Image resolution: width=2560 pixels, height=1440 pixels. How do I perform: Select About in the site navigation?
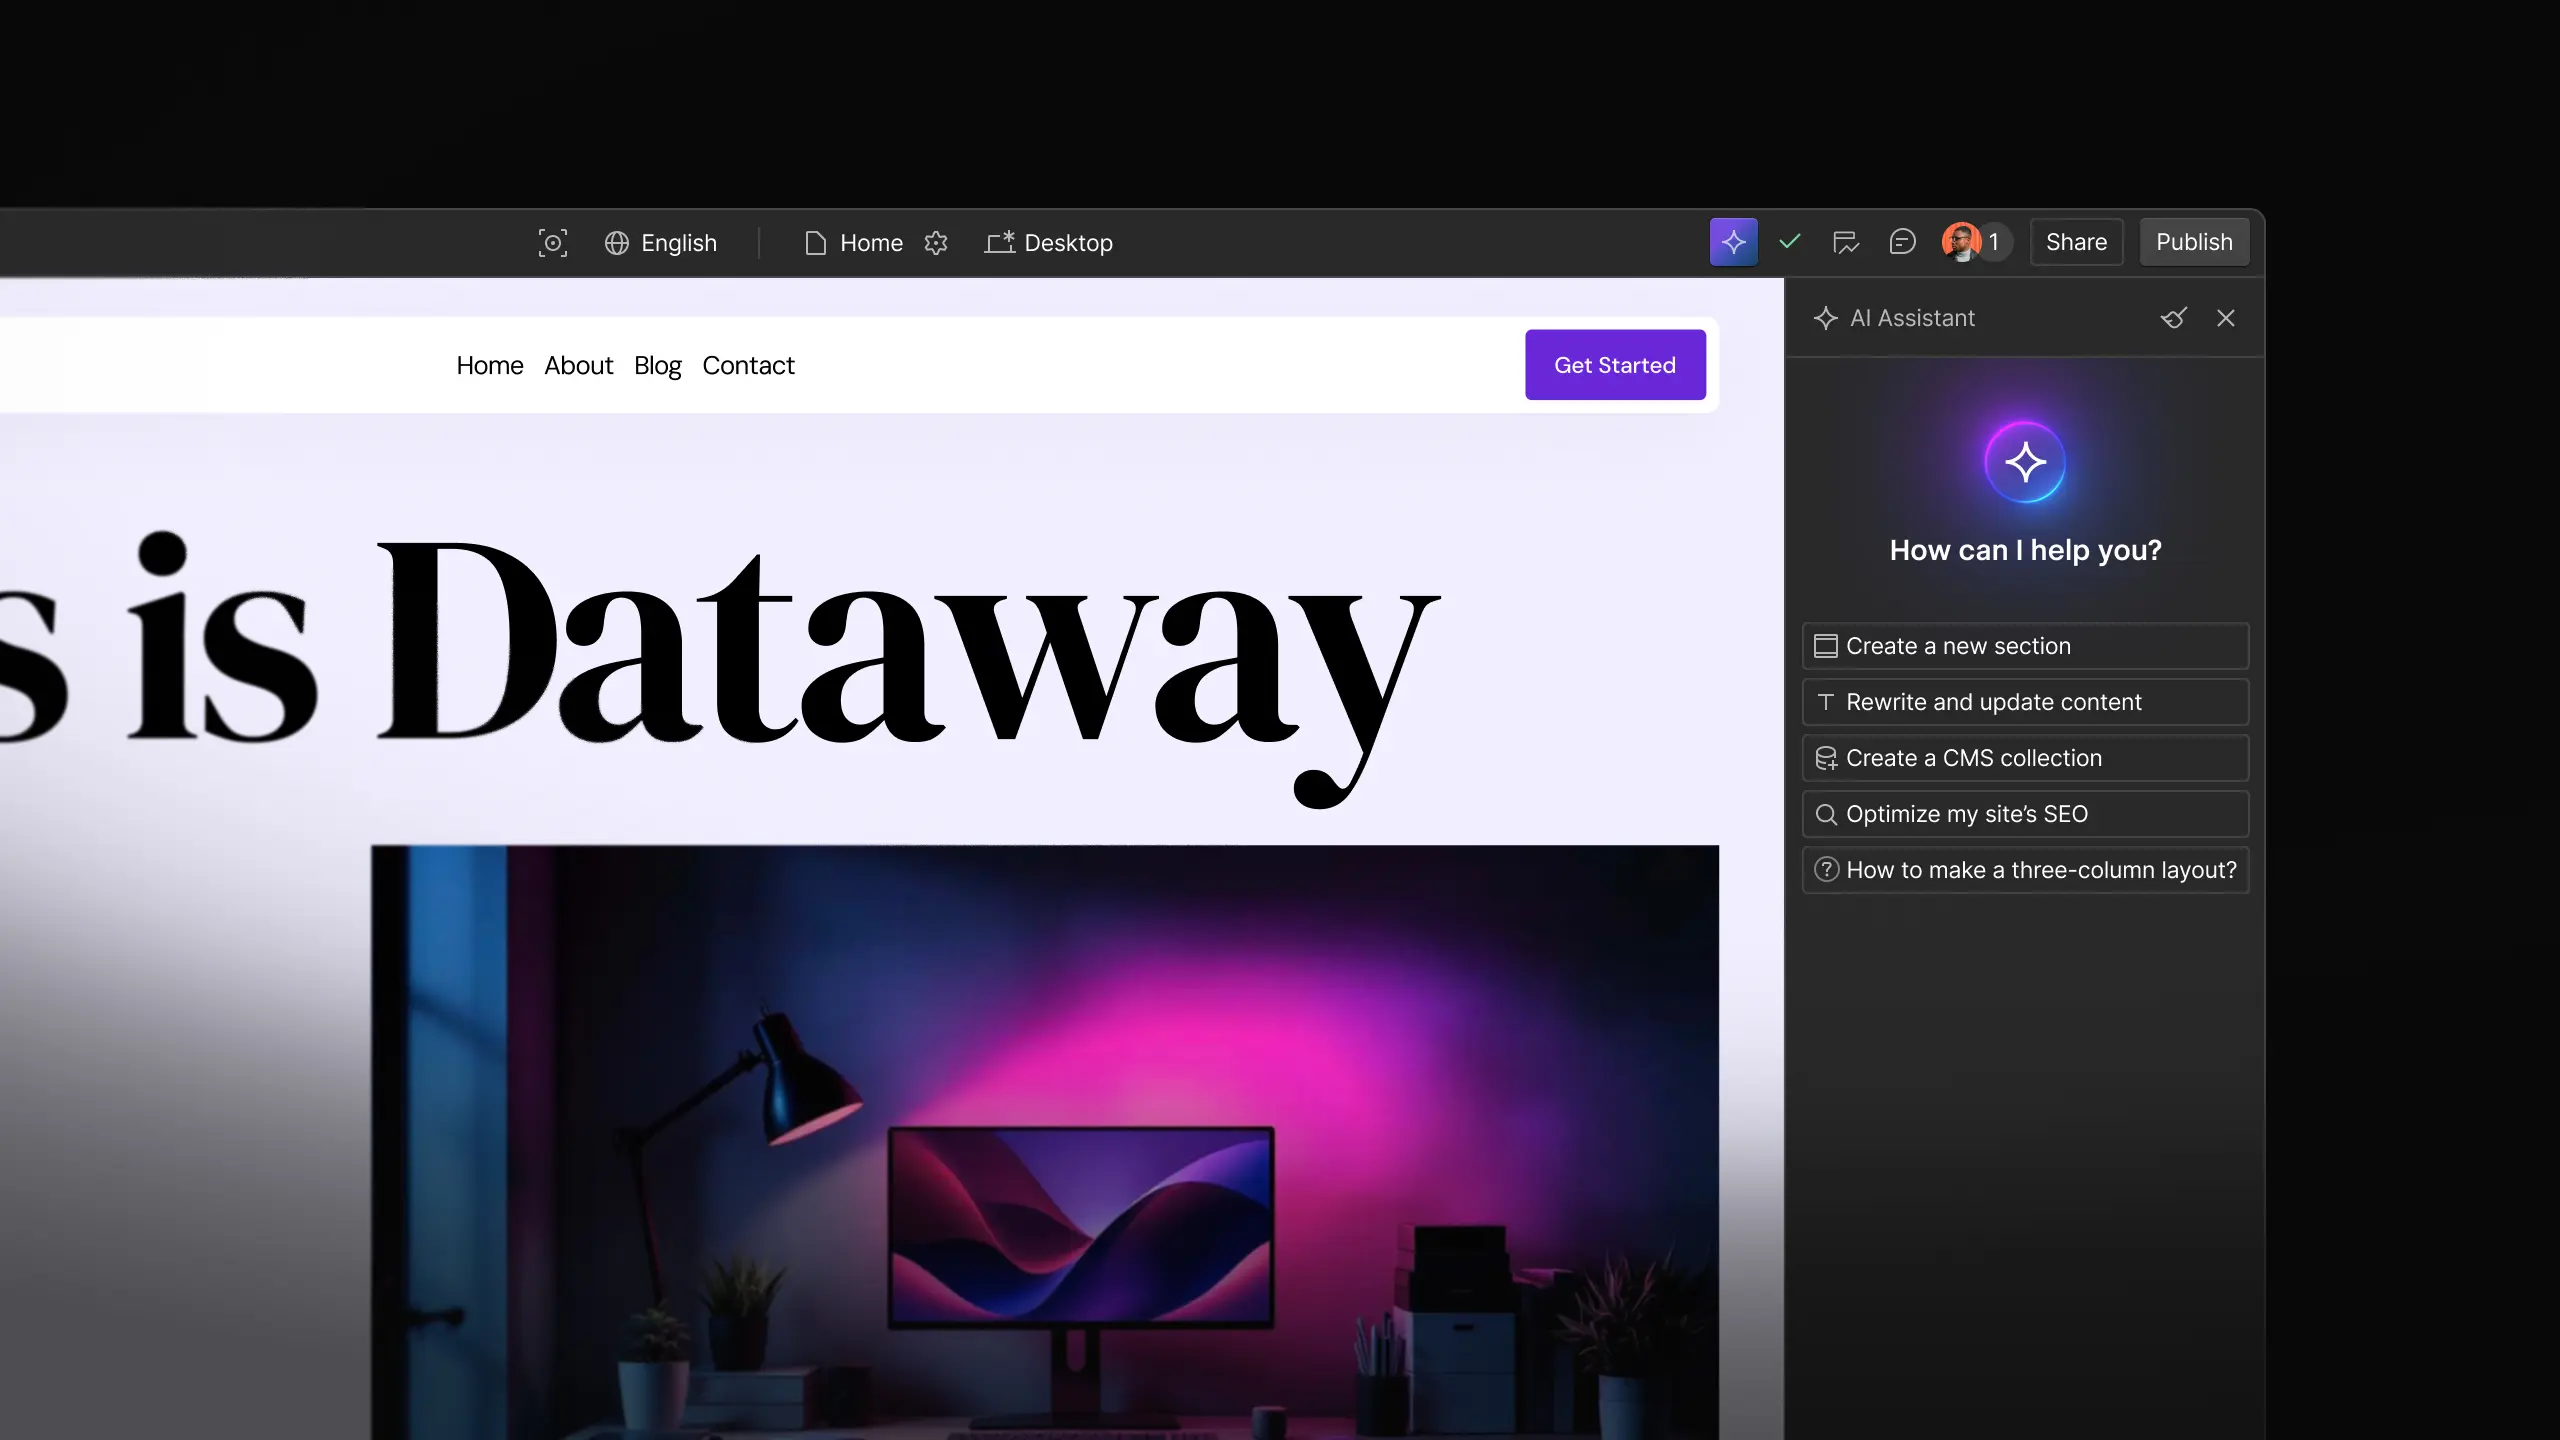click(x=578, y=365)
